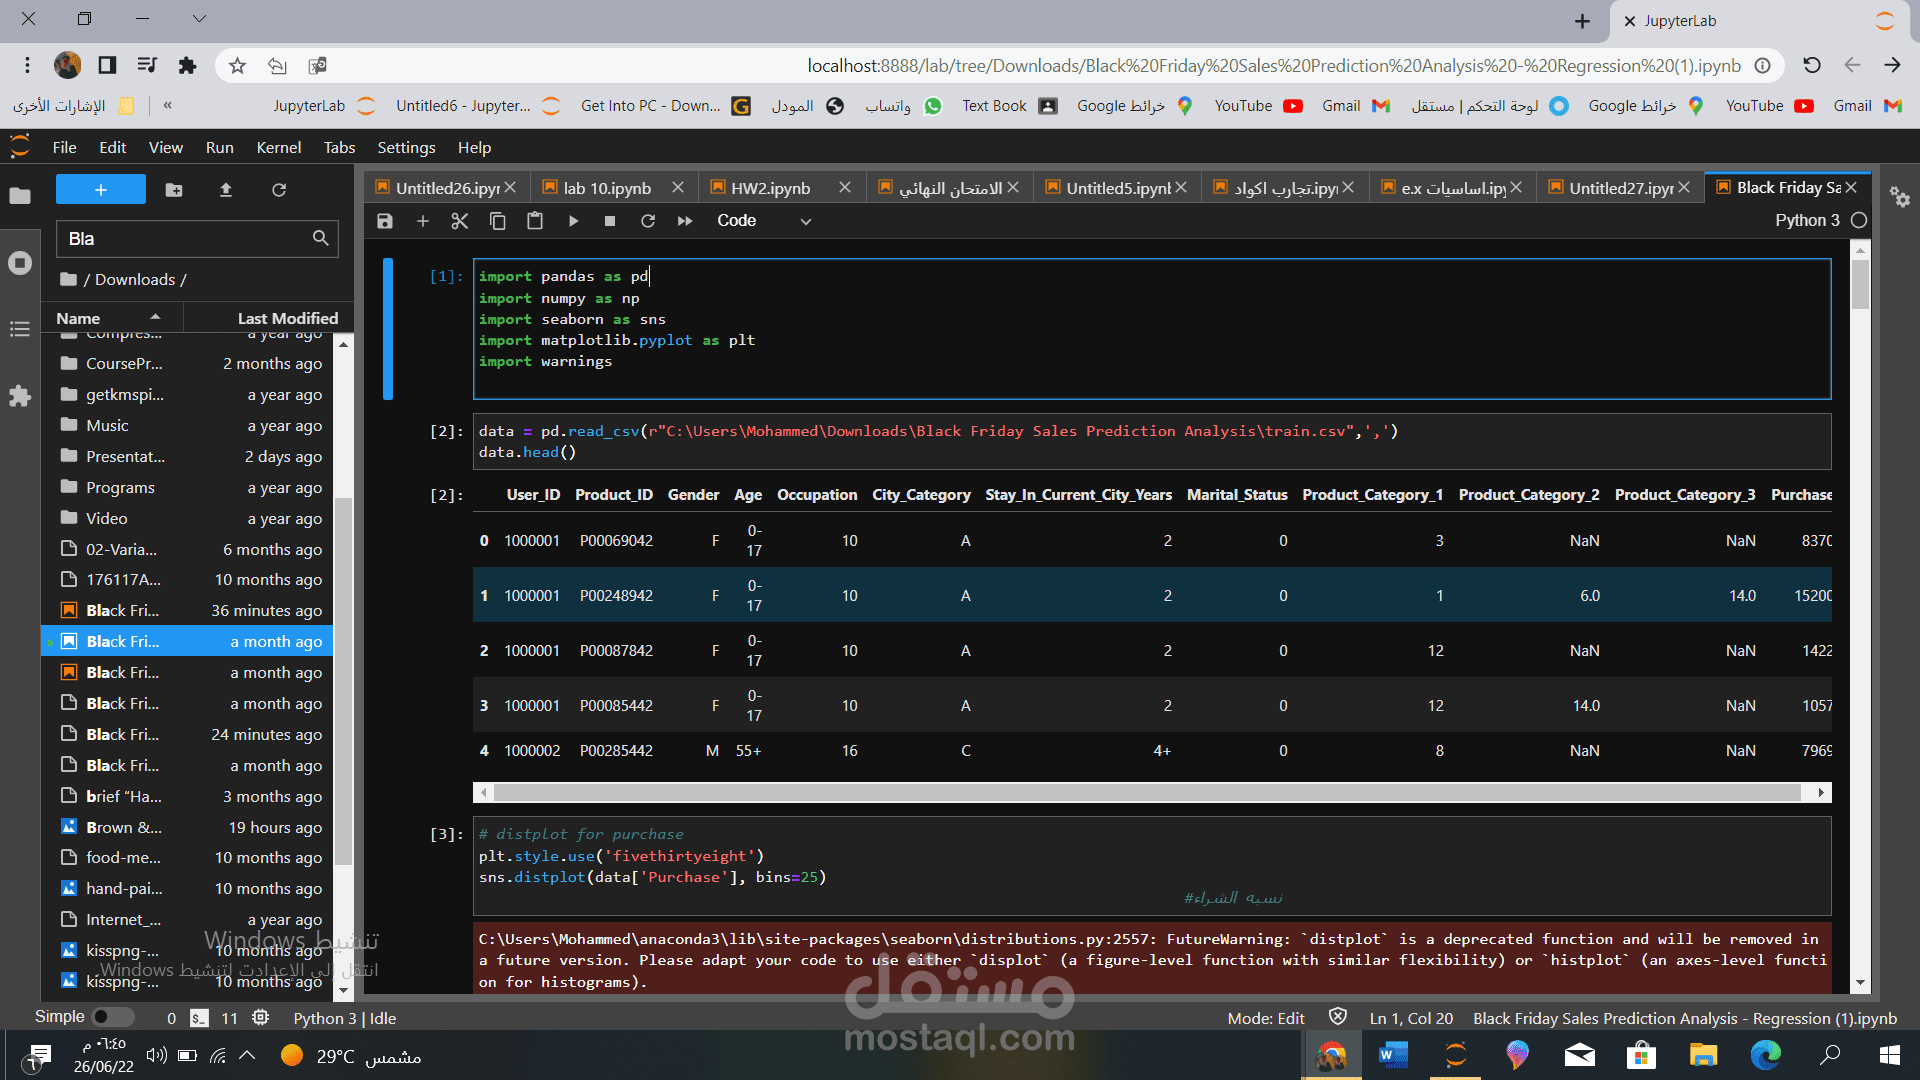Run the selected cell with the play icon
This screenshot has height=1080, width=1920.
coord(573,221)
